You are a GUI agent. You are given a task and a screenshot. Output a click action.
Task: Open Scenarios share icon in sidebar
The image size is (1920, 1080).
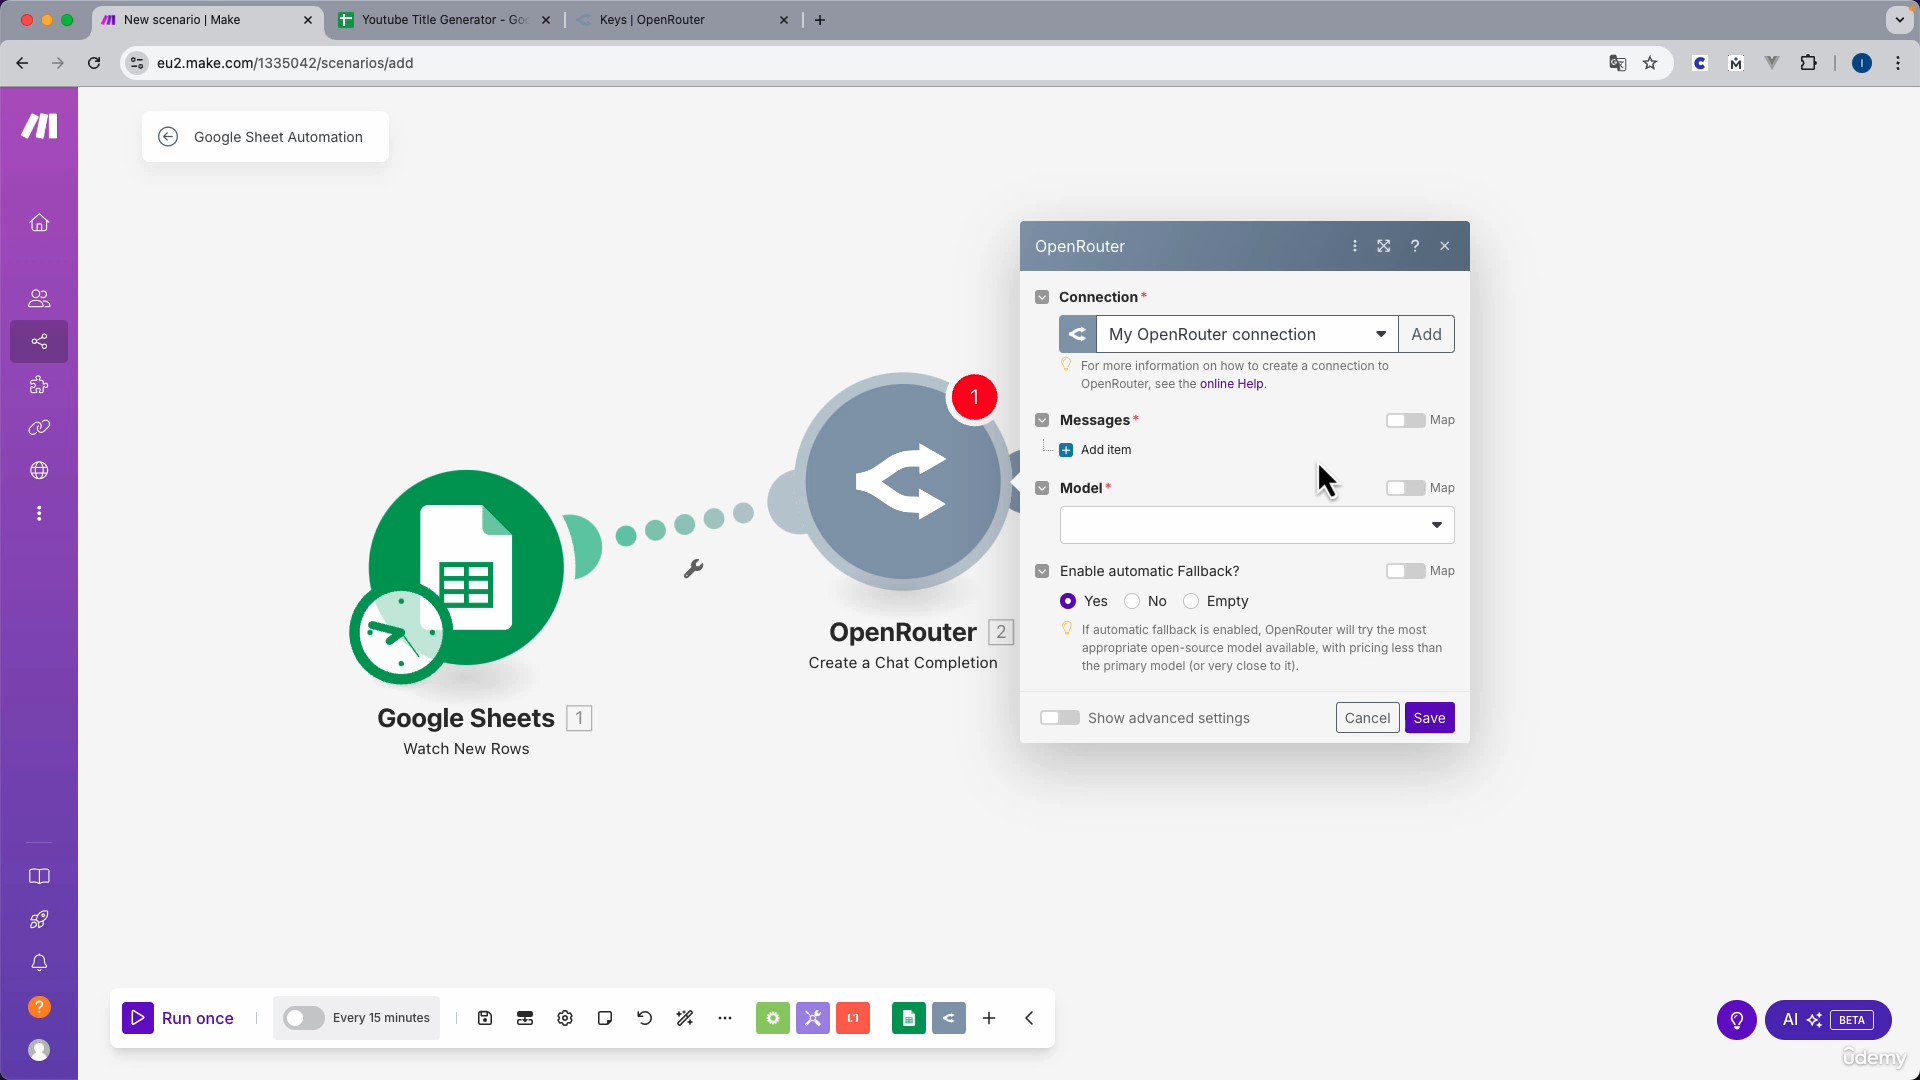point(39,342)
